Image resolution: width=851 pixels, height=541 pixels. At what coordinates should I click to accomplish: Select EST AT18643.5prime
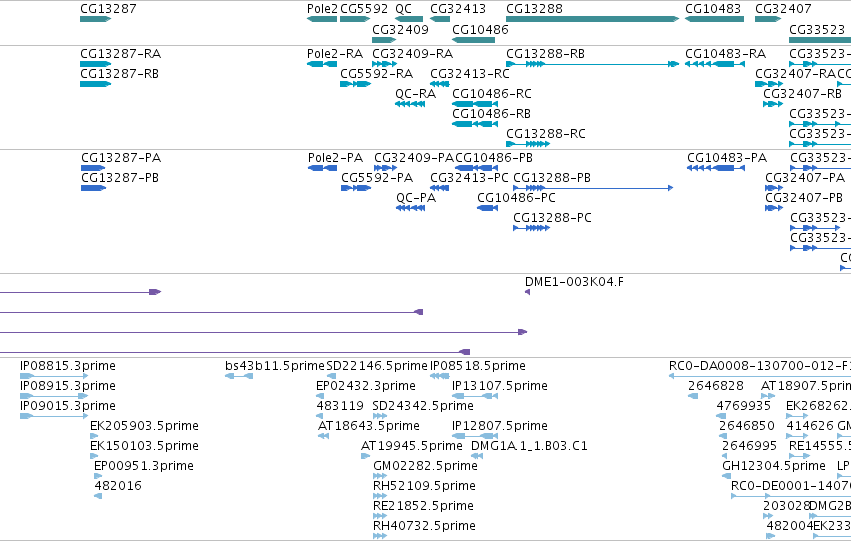(x=323, y=436)
